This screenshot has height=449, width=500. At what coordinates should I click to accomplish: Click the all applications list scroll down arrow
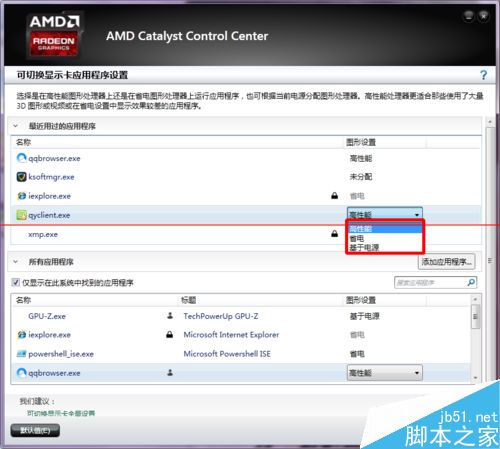point(475,378)
